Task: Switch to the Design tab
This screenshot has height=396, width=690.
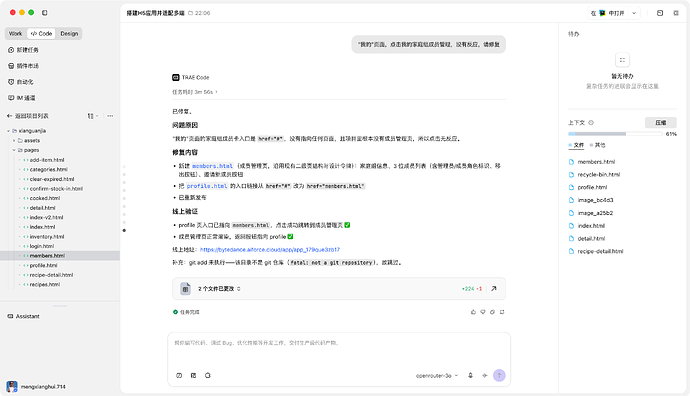Action: tap(69, 33)
